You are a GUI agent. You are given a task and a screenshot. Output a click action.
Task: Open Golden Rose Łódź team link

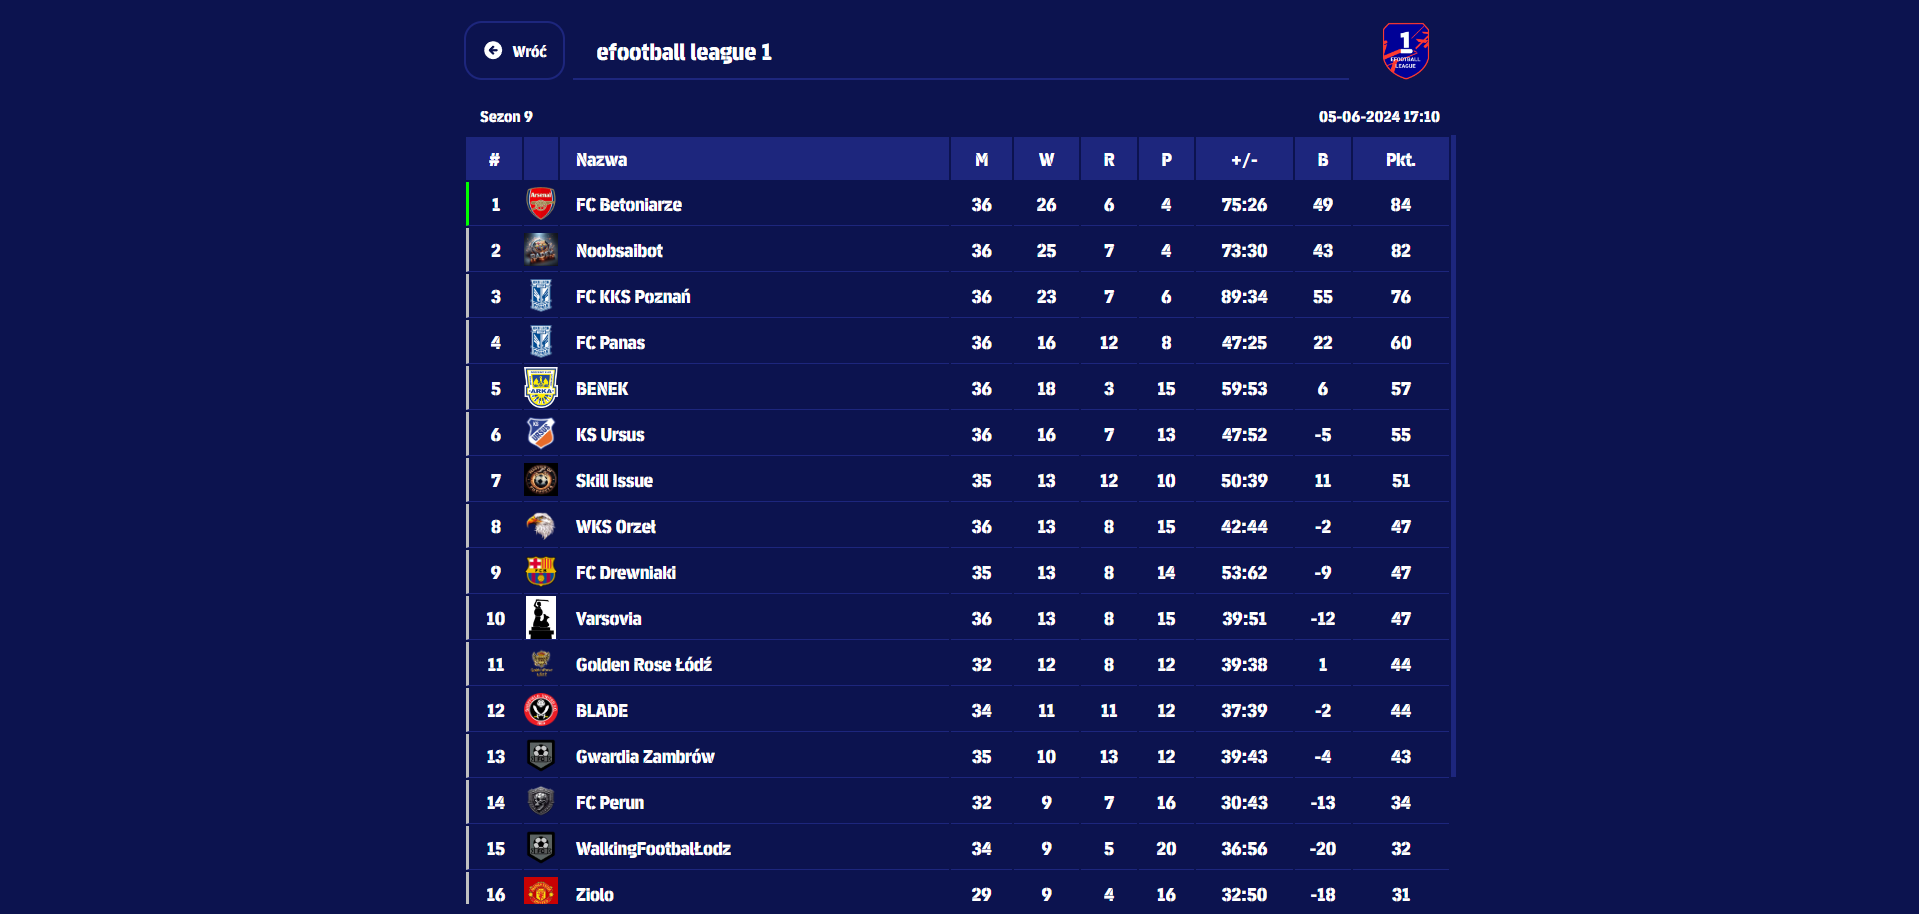pos(644,665)
